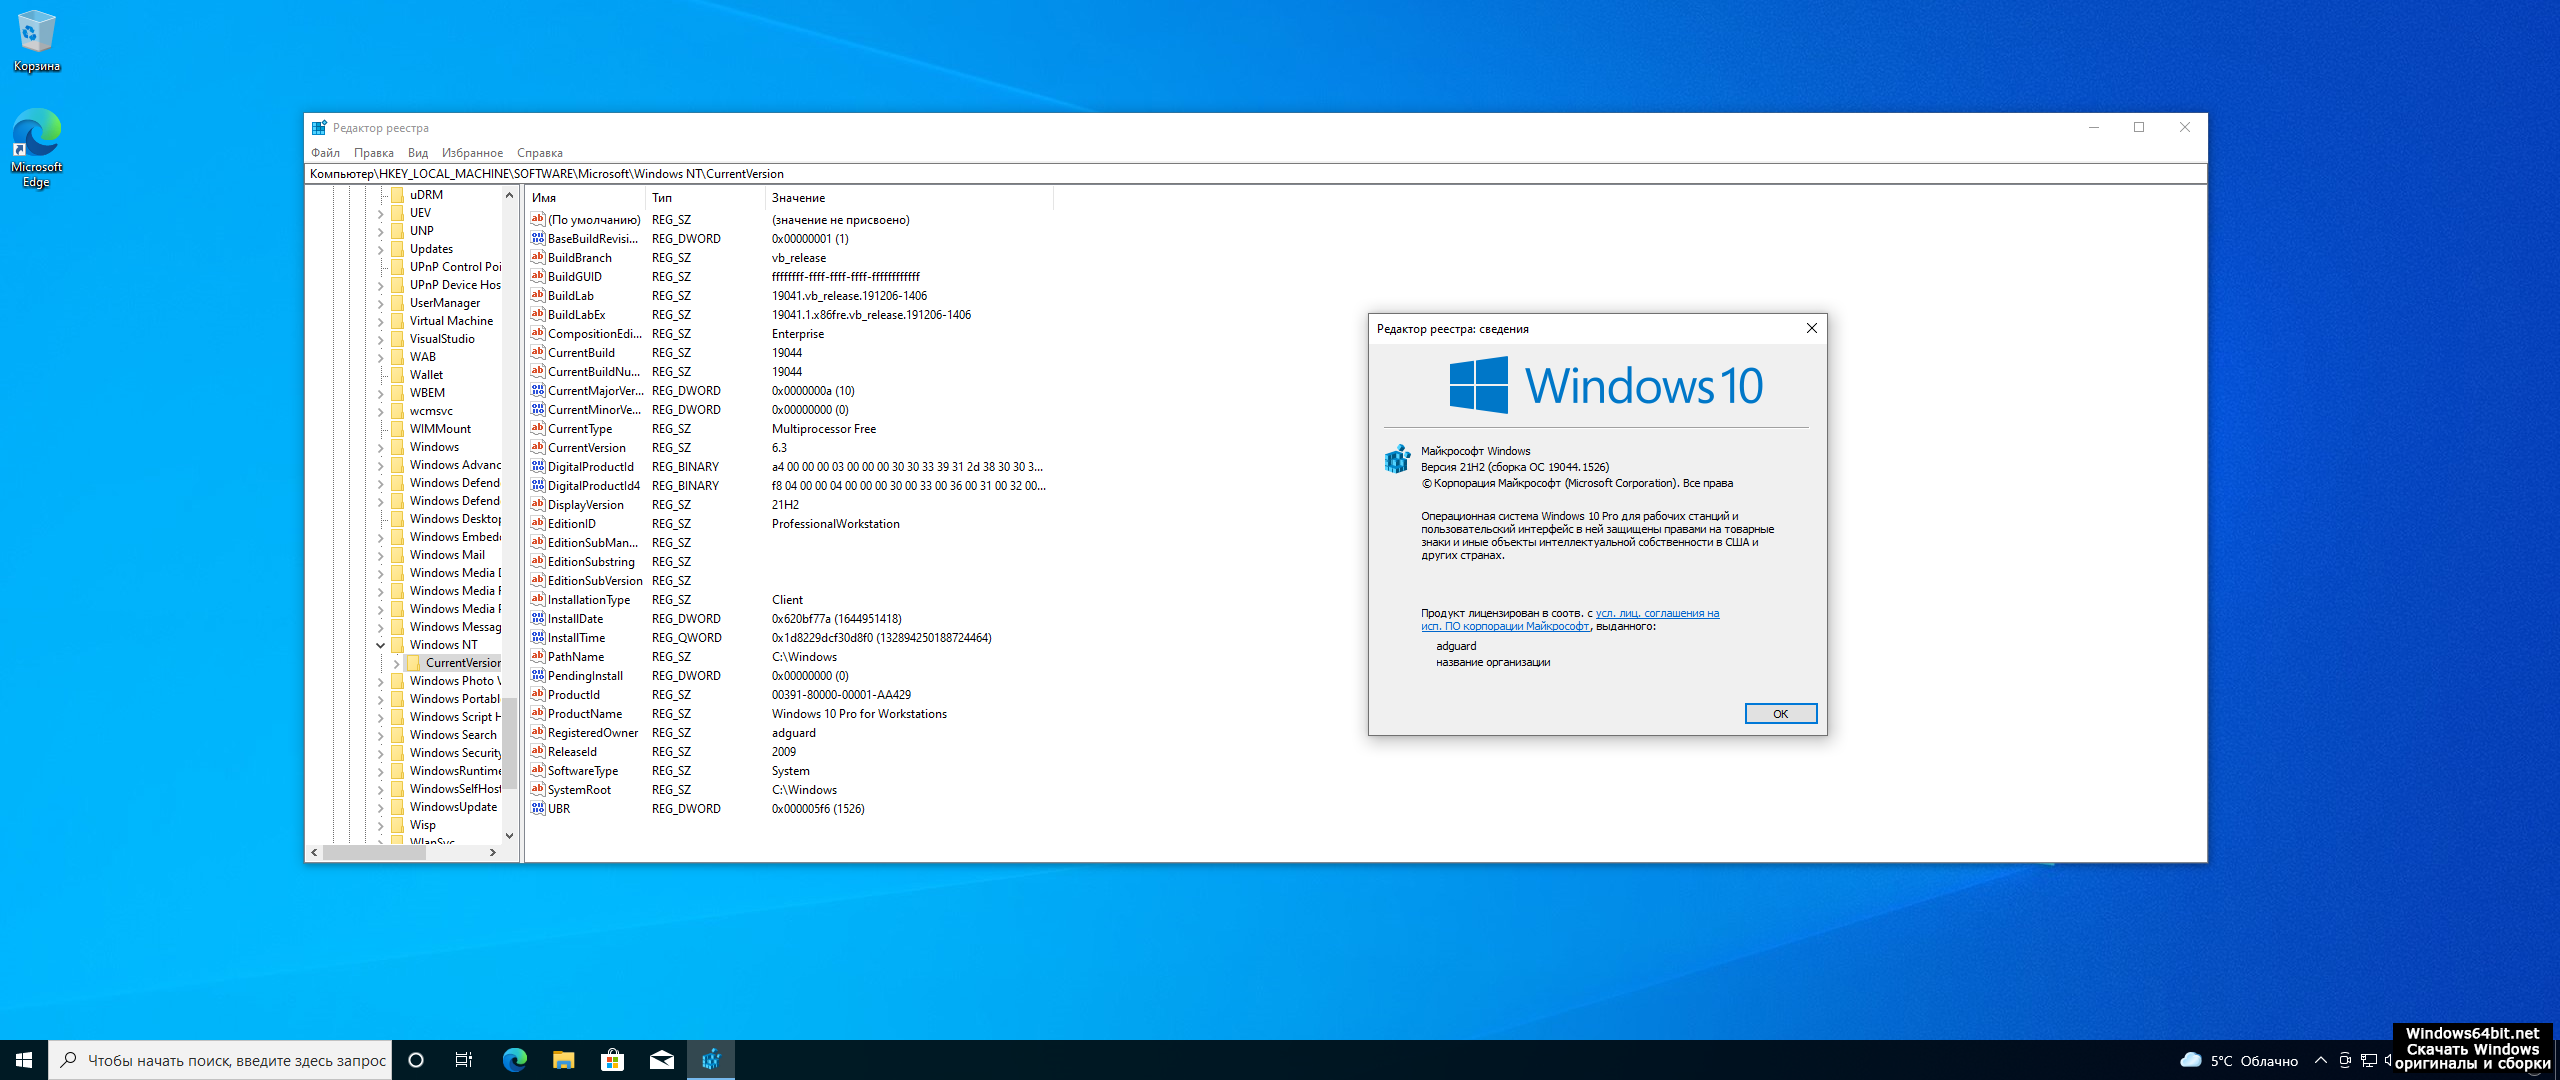Open Microsoft Store from taskbar
Image resolution: width=2560 pixels, height=1080 pixels.
point(612,1060)
